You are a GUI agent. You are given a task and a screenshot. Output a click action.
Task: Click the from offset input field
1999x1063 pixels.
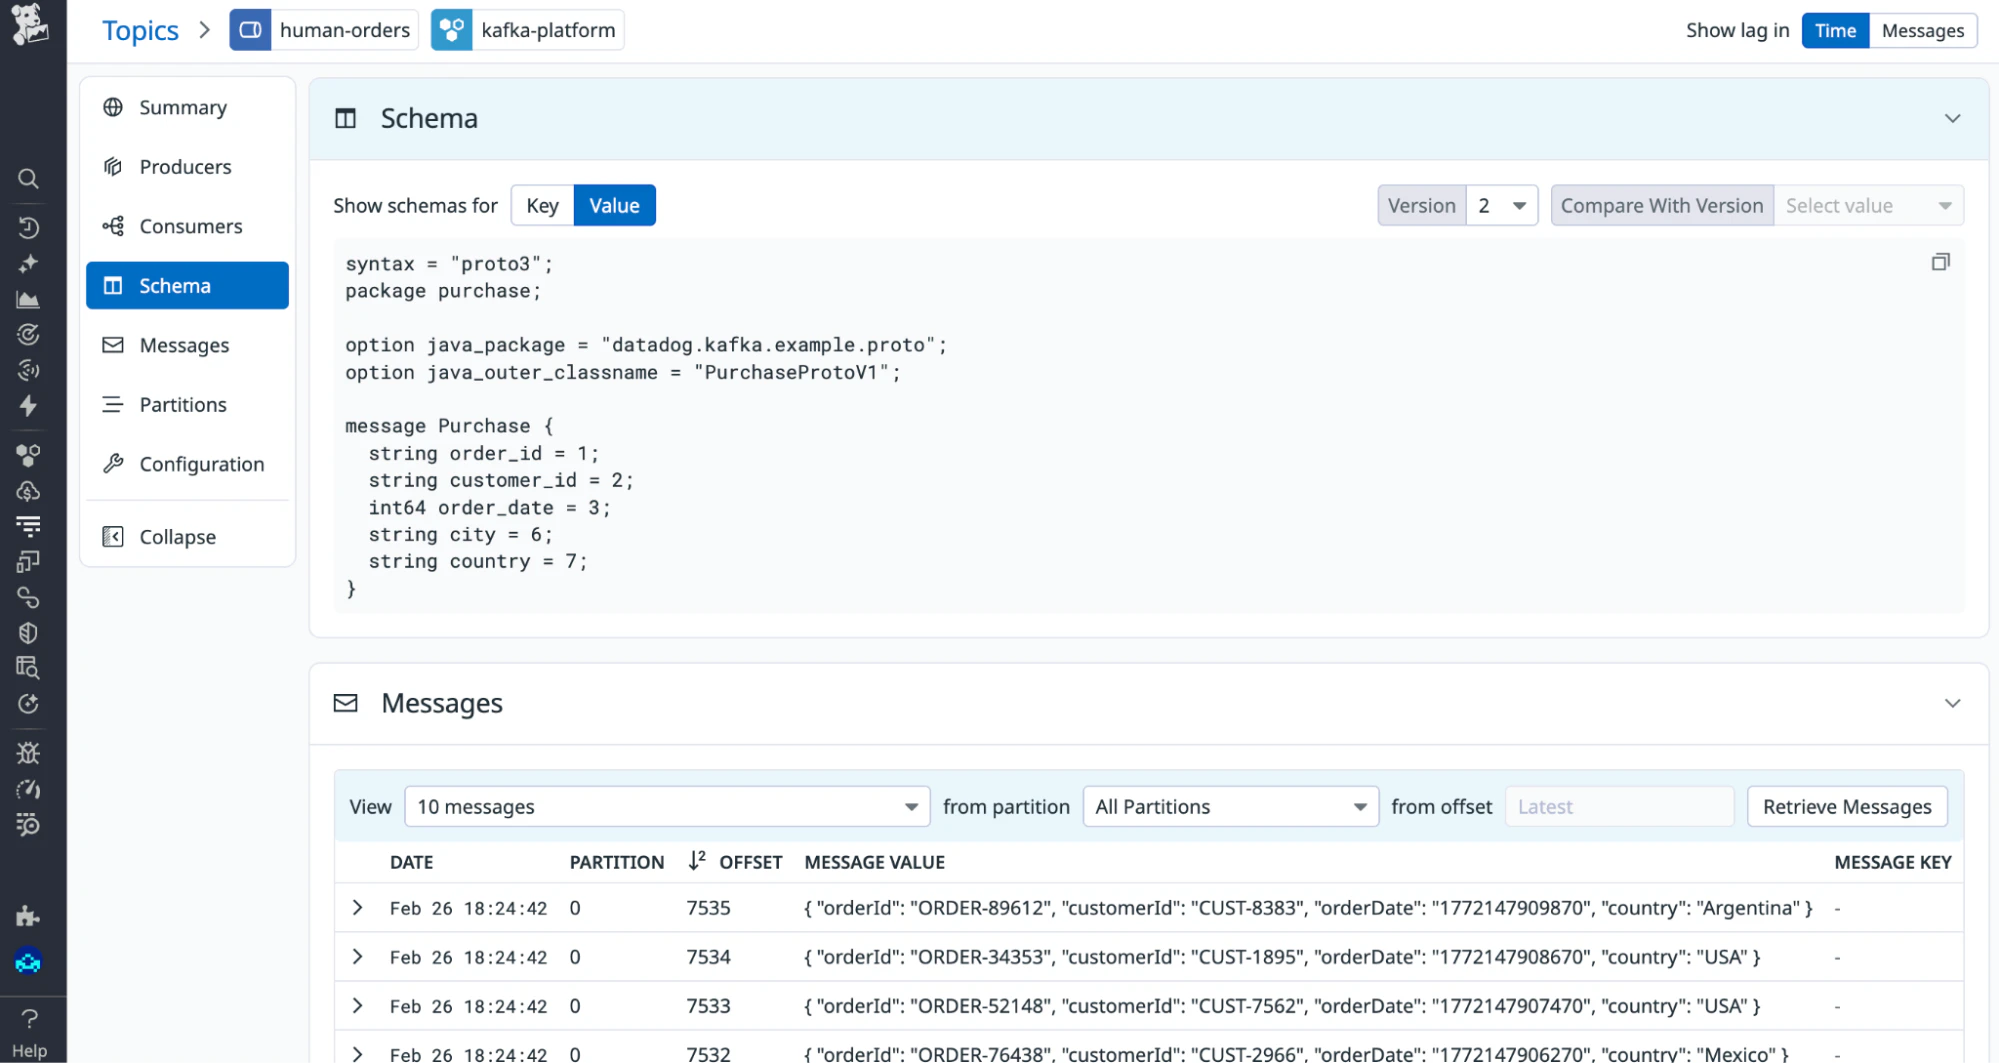pos(1618,807)
